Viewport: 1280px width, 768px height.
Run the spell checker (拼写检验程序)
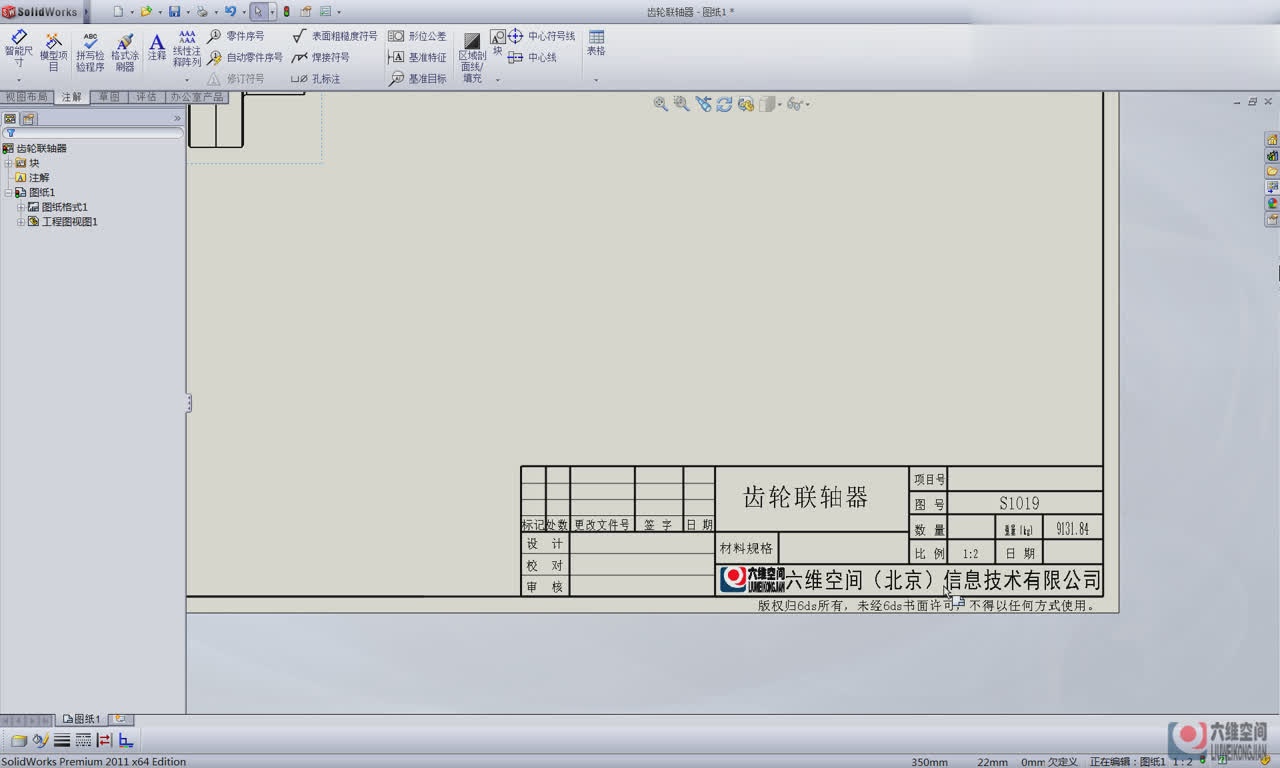tap(90, 52)
